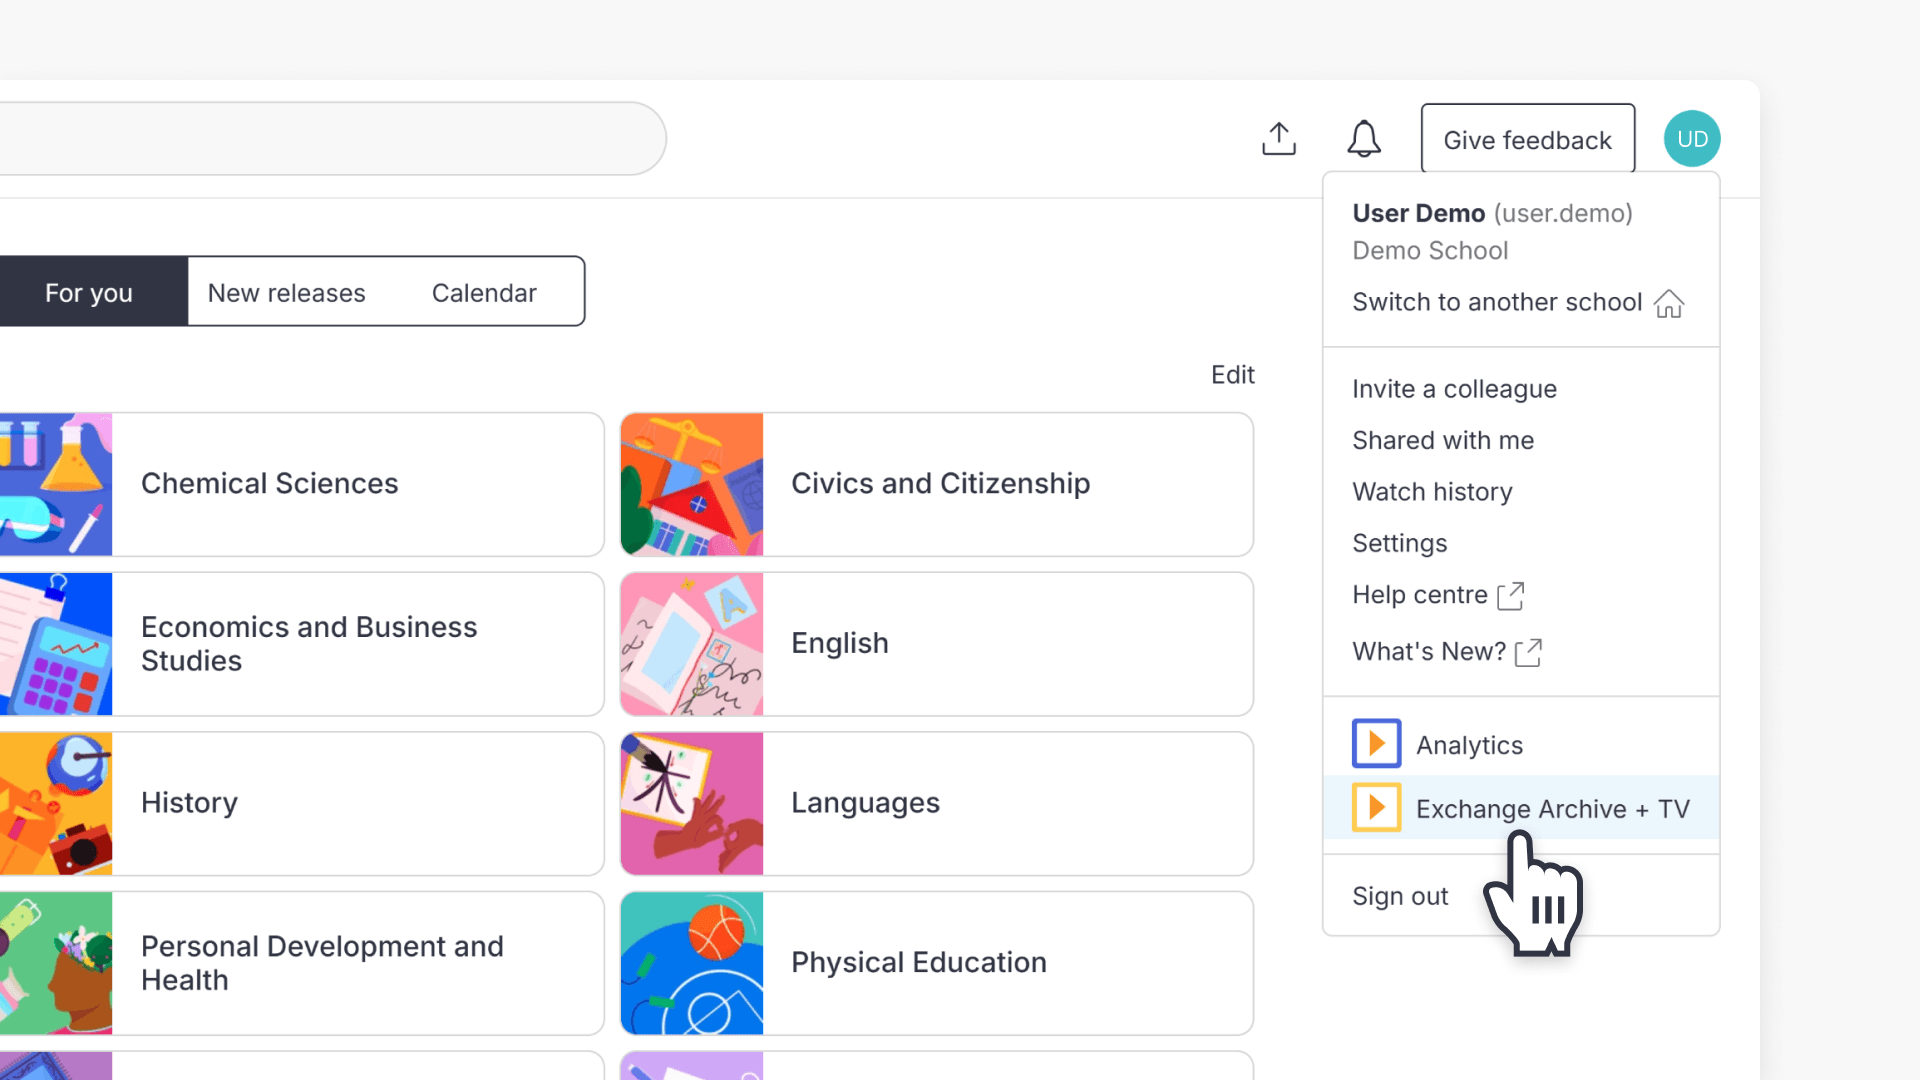Image resolution: width=1920 pixels, height=1080 pixels.
Task: Open the Calendar tab
Action: pyautogui.click(x=484, y=292)
